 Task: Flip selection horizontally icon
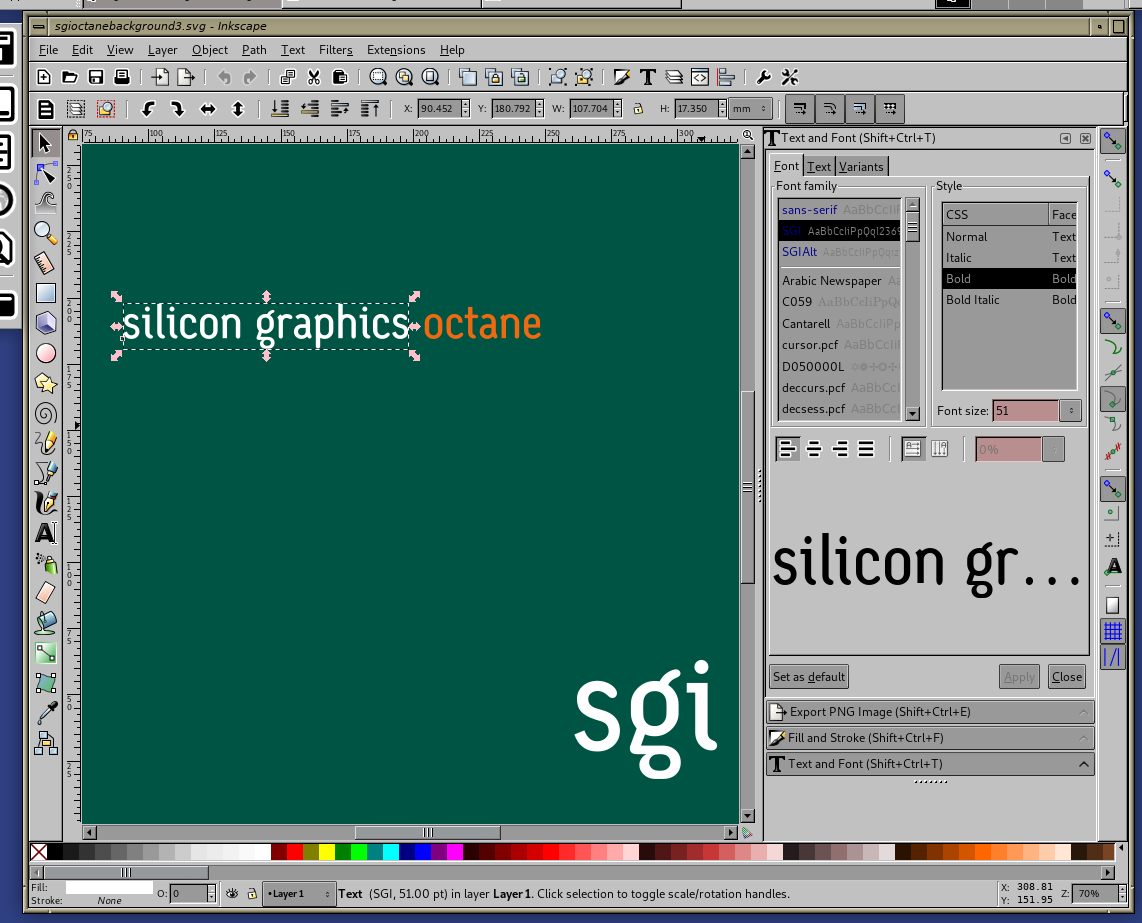[x=208, y=109]
